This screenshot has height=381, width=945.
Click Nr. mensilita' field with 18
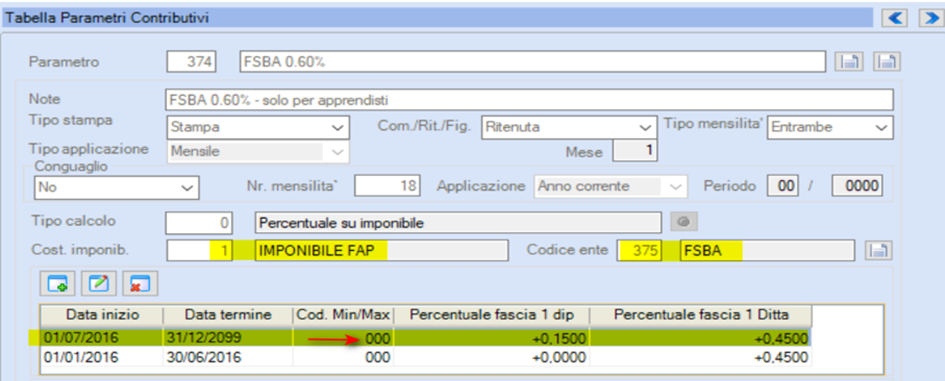click(x=387, y=186)
